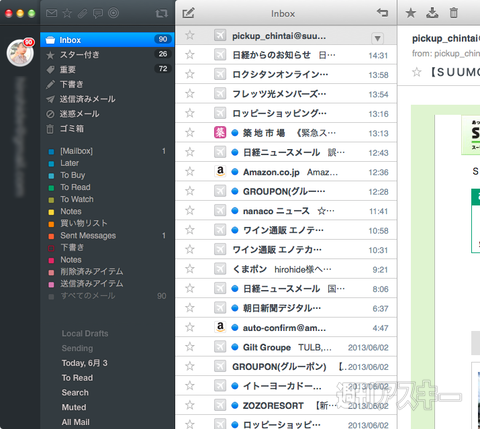480x429 pixels.
Task: Open the account avatar with the 90 badge
Action: 20,53
